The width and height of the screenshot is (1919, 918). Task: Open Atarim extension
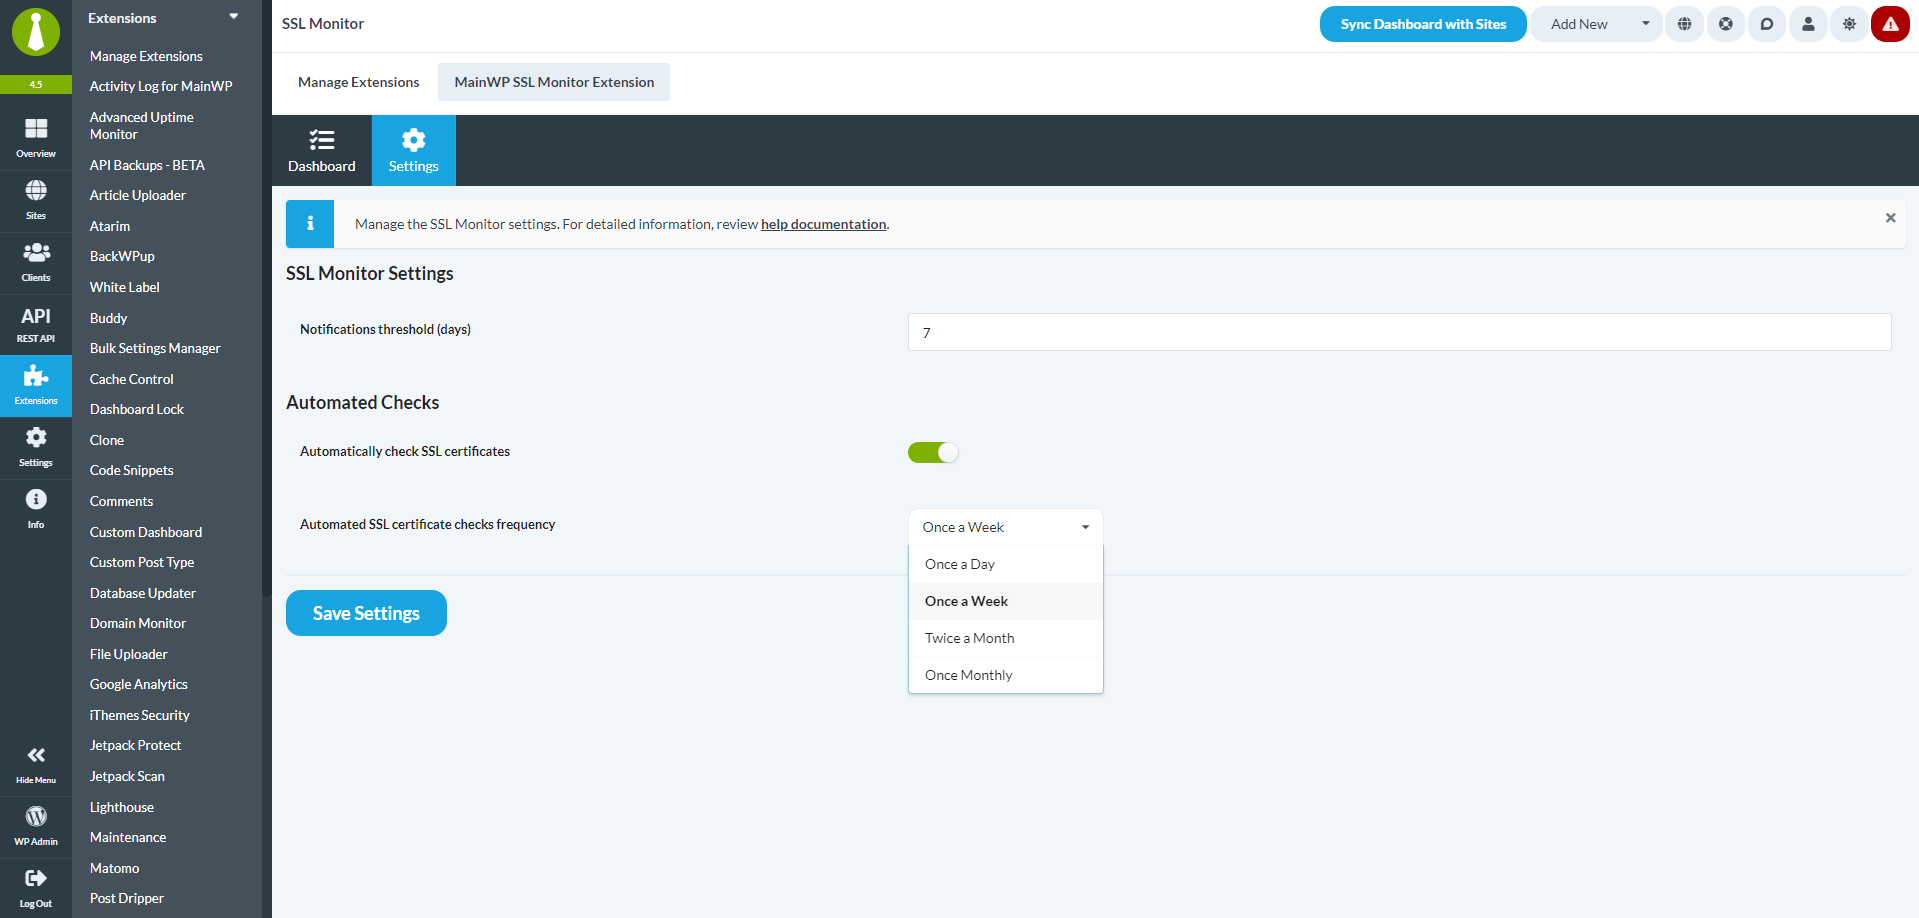110,226
